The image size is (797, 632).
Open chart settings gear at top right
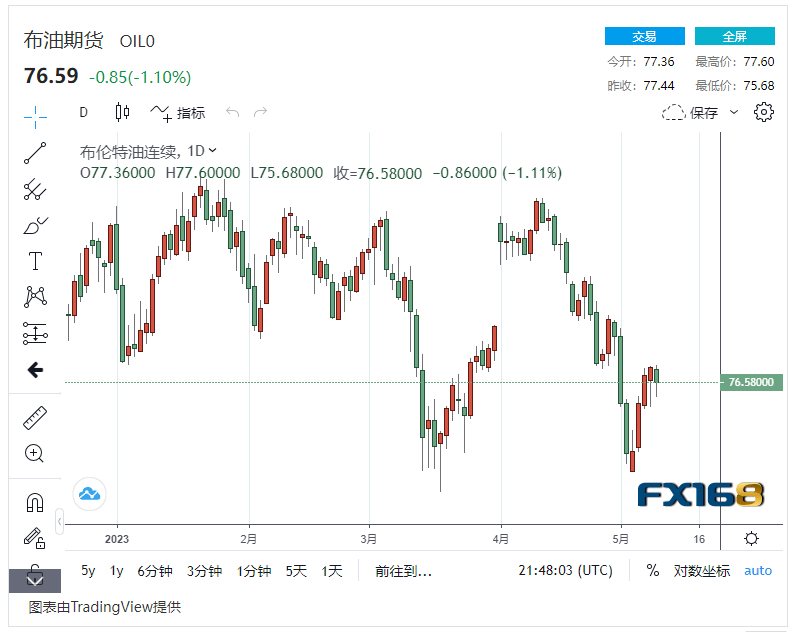coord(764,112)
